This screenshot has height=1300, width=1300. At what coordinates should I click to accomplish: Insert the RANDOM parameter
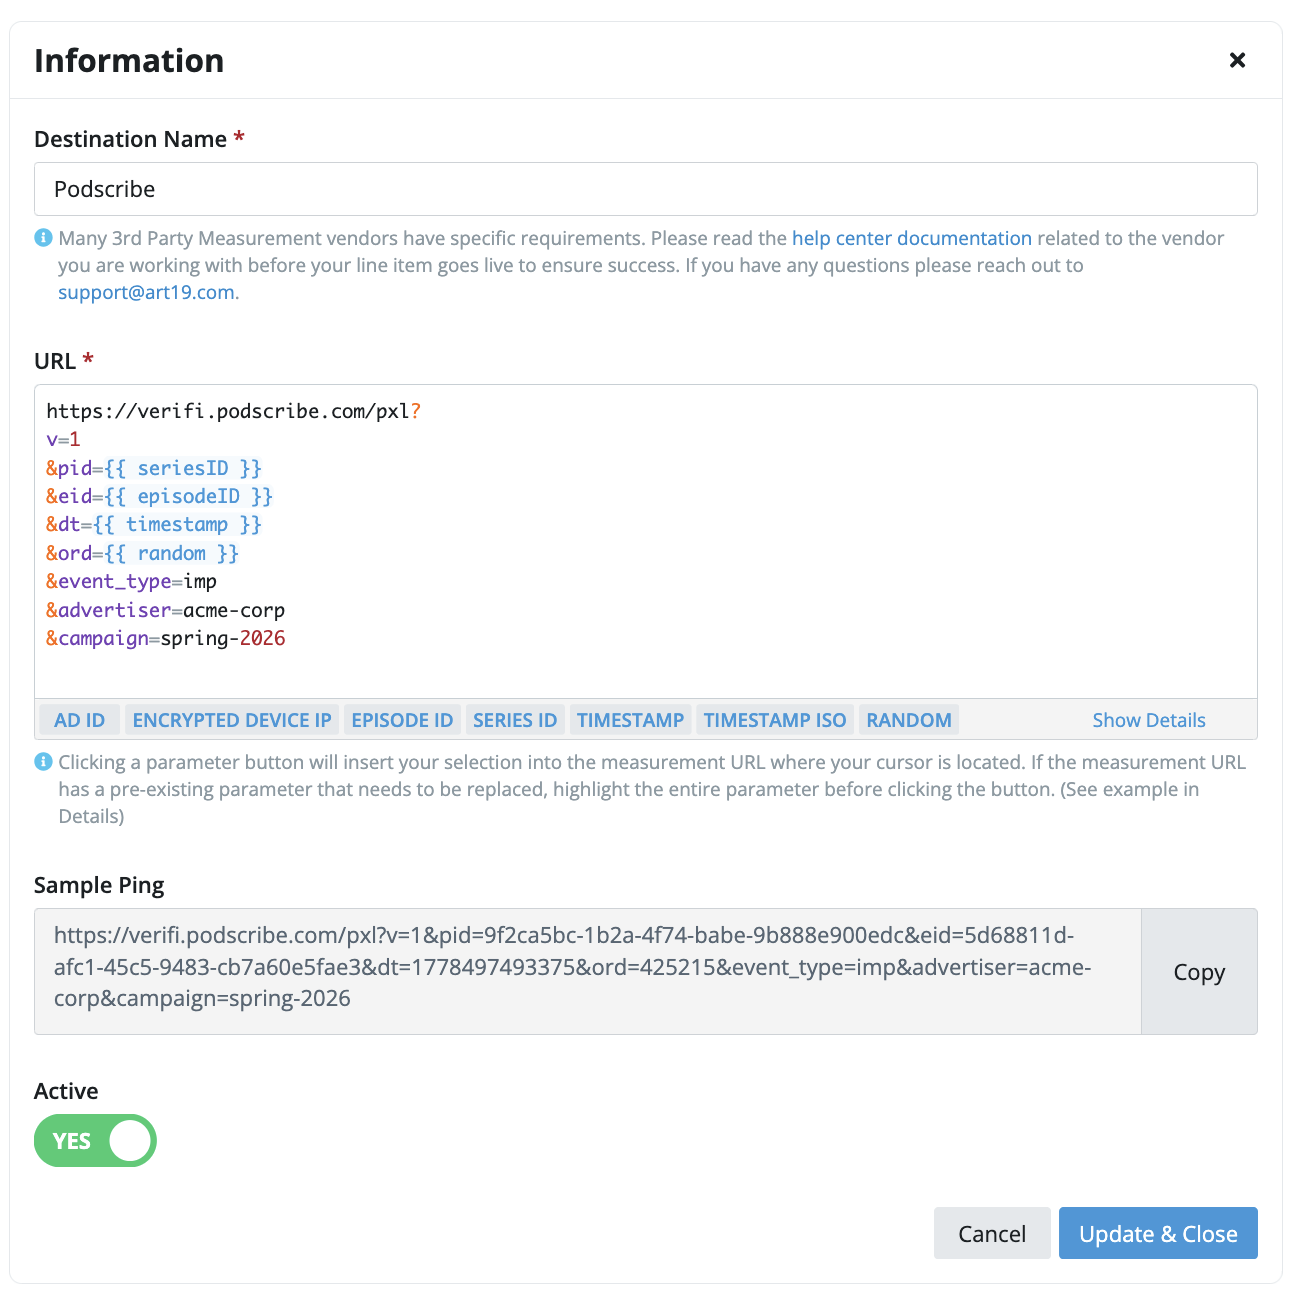point(909,720)
